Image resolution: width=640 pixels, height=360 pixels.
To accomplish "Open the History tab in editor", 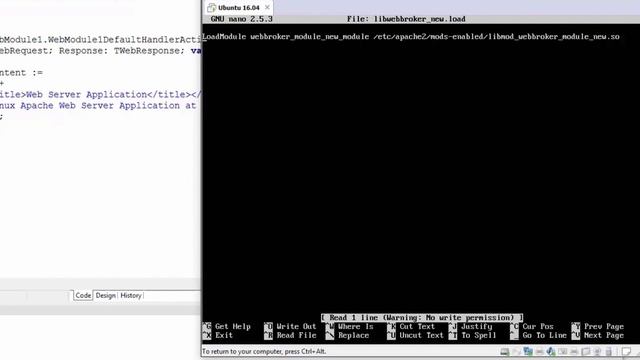I will (131, 295).
